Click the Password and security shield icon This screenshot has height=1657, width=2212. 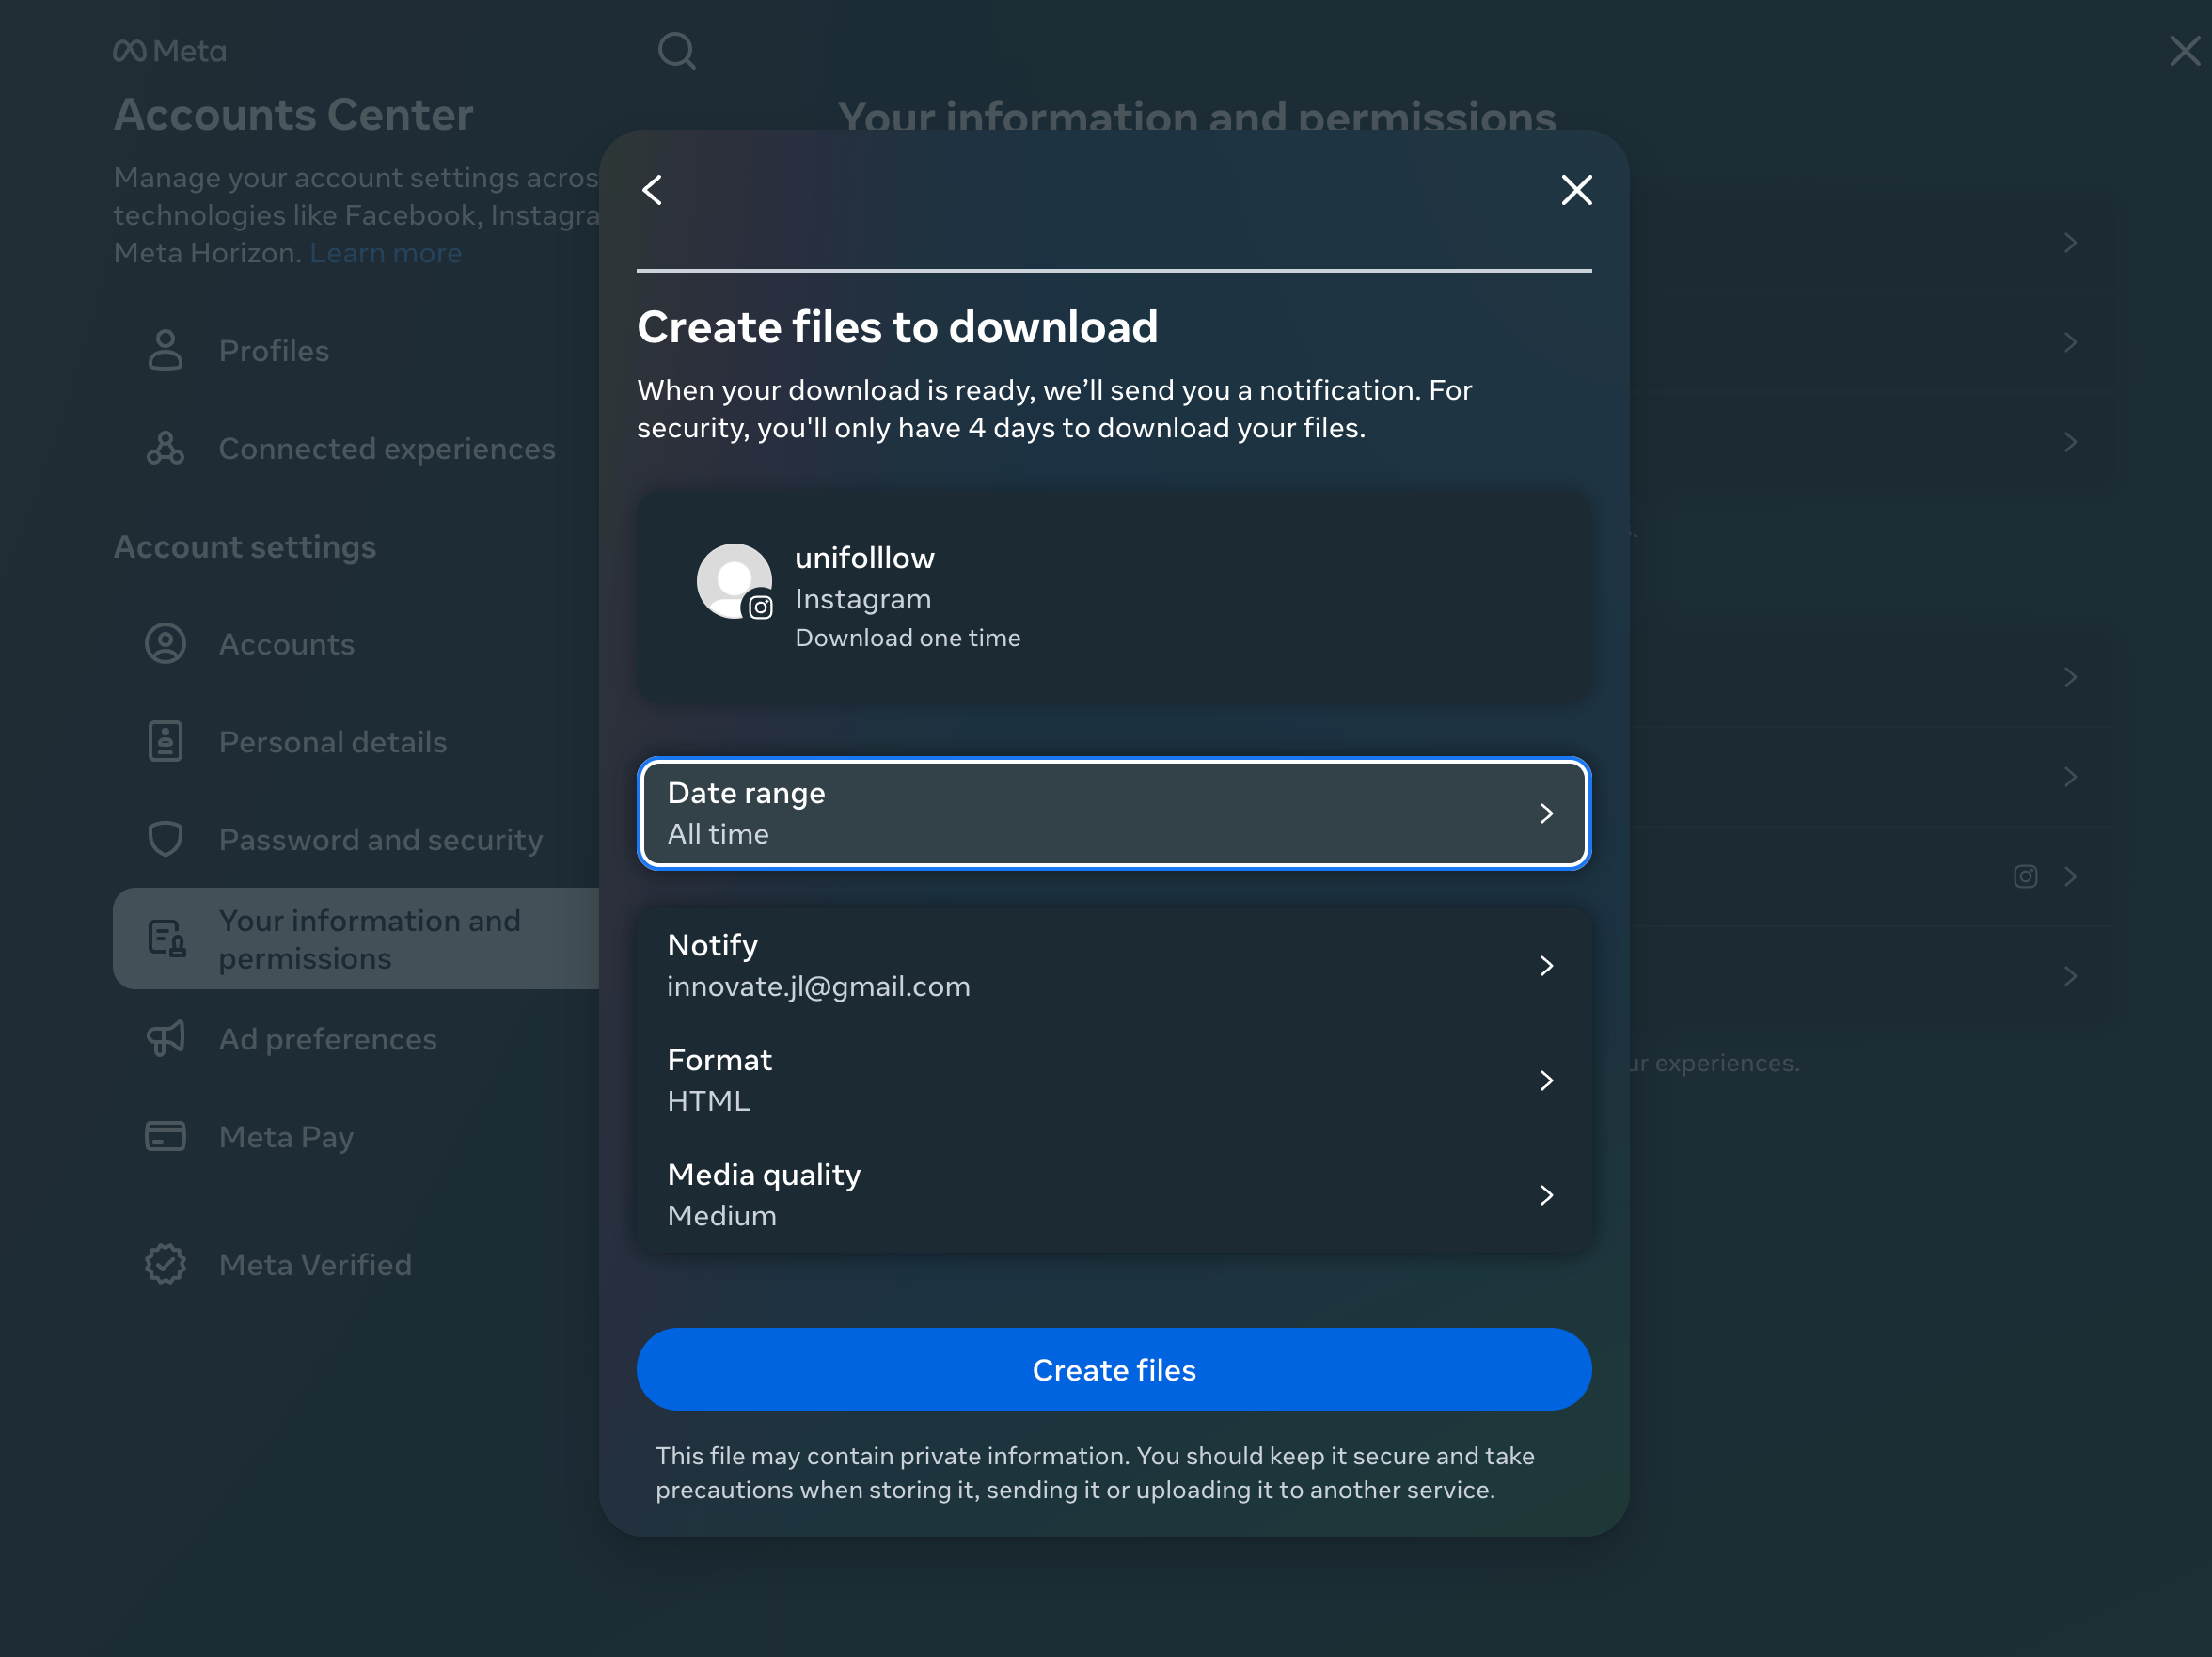166,840
